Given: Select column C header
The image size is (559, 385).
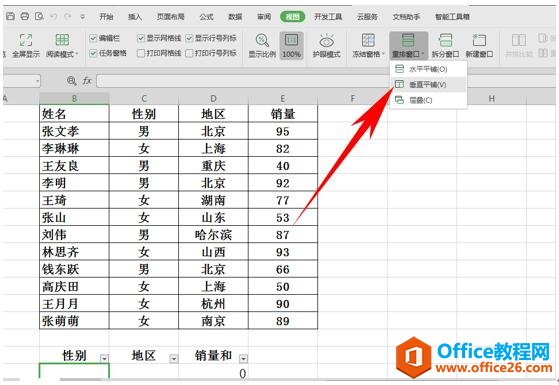Looking at the screenshot, I should pos(144,98).
